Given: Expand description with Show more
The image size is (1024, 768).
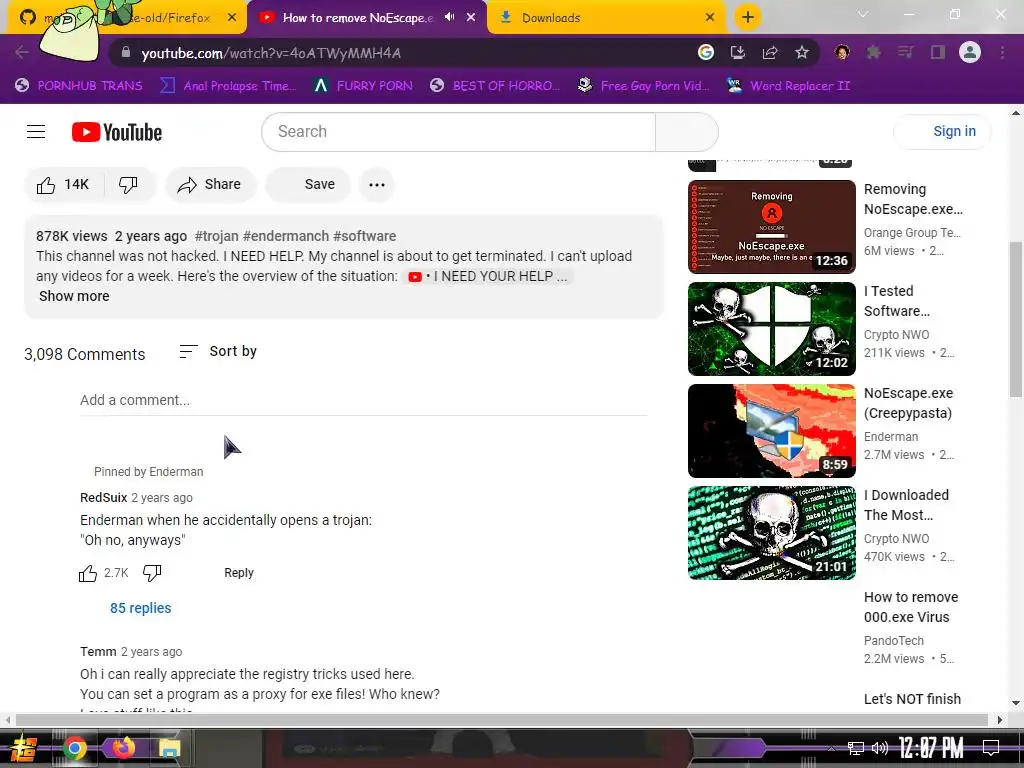Looking at the screenshot, I should 74,296.
